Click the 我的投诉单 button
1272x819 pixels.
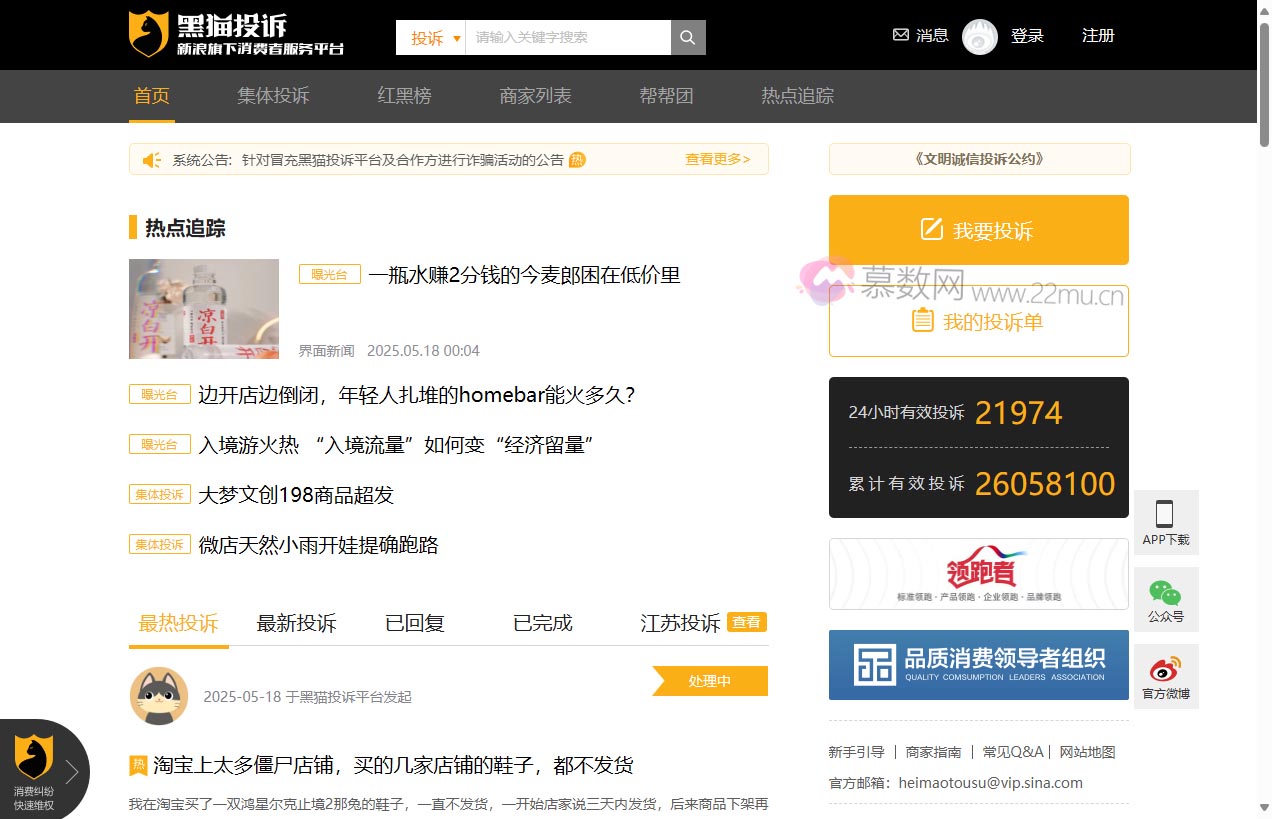[x=978, y=321]
